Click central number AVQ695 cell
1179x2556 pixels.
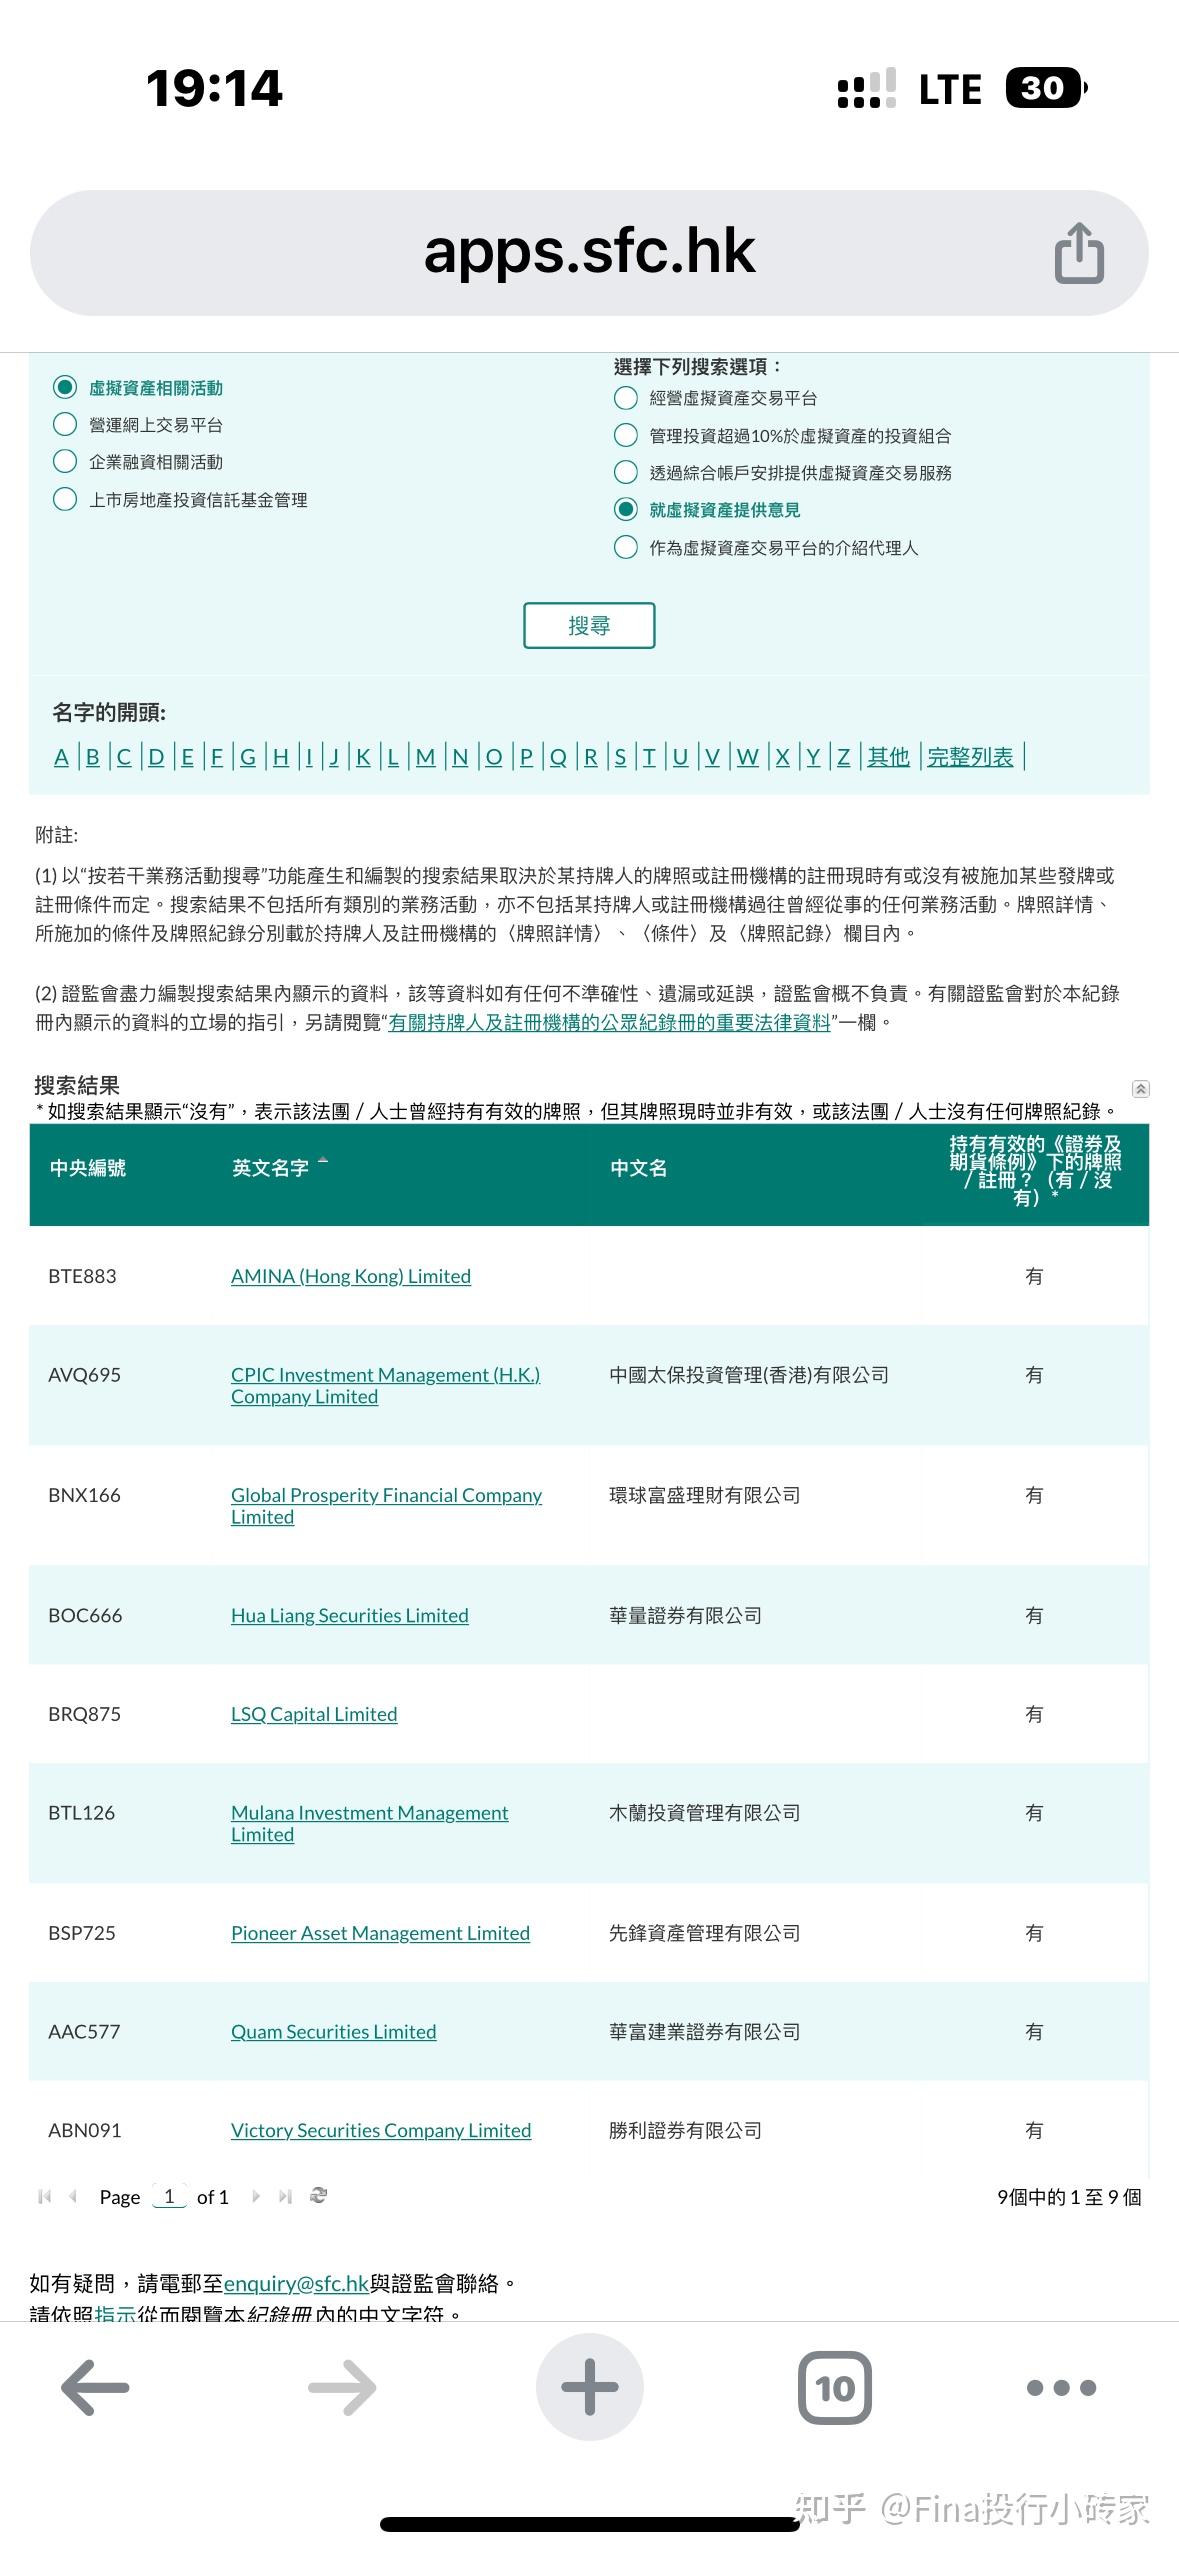click(x=84, y=1375)
